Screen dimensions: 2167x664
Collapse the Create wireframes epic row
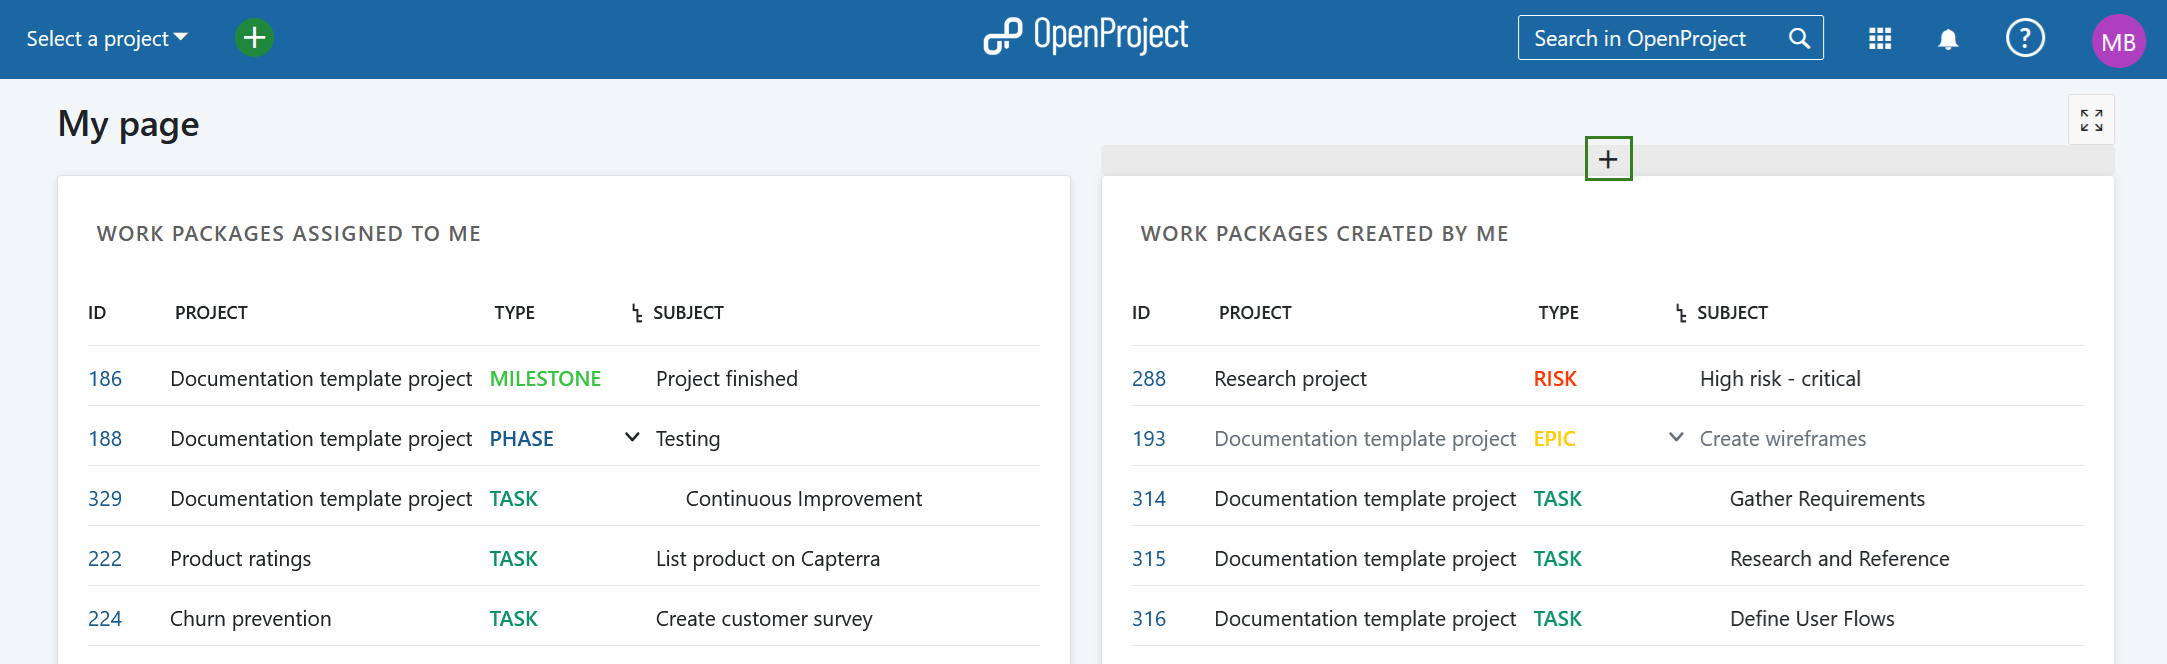coord(1676,437)
